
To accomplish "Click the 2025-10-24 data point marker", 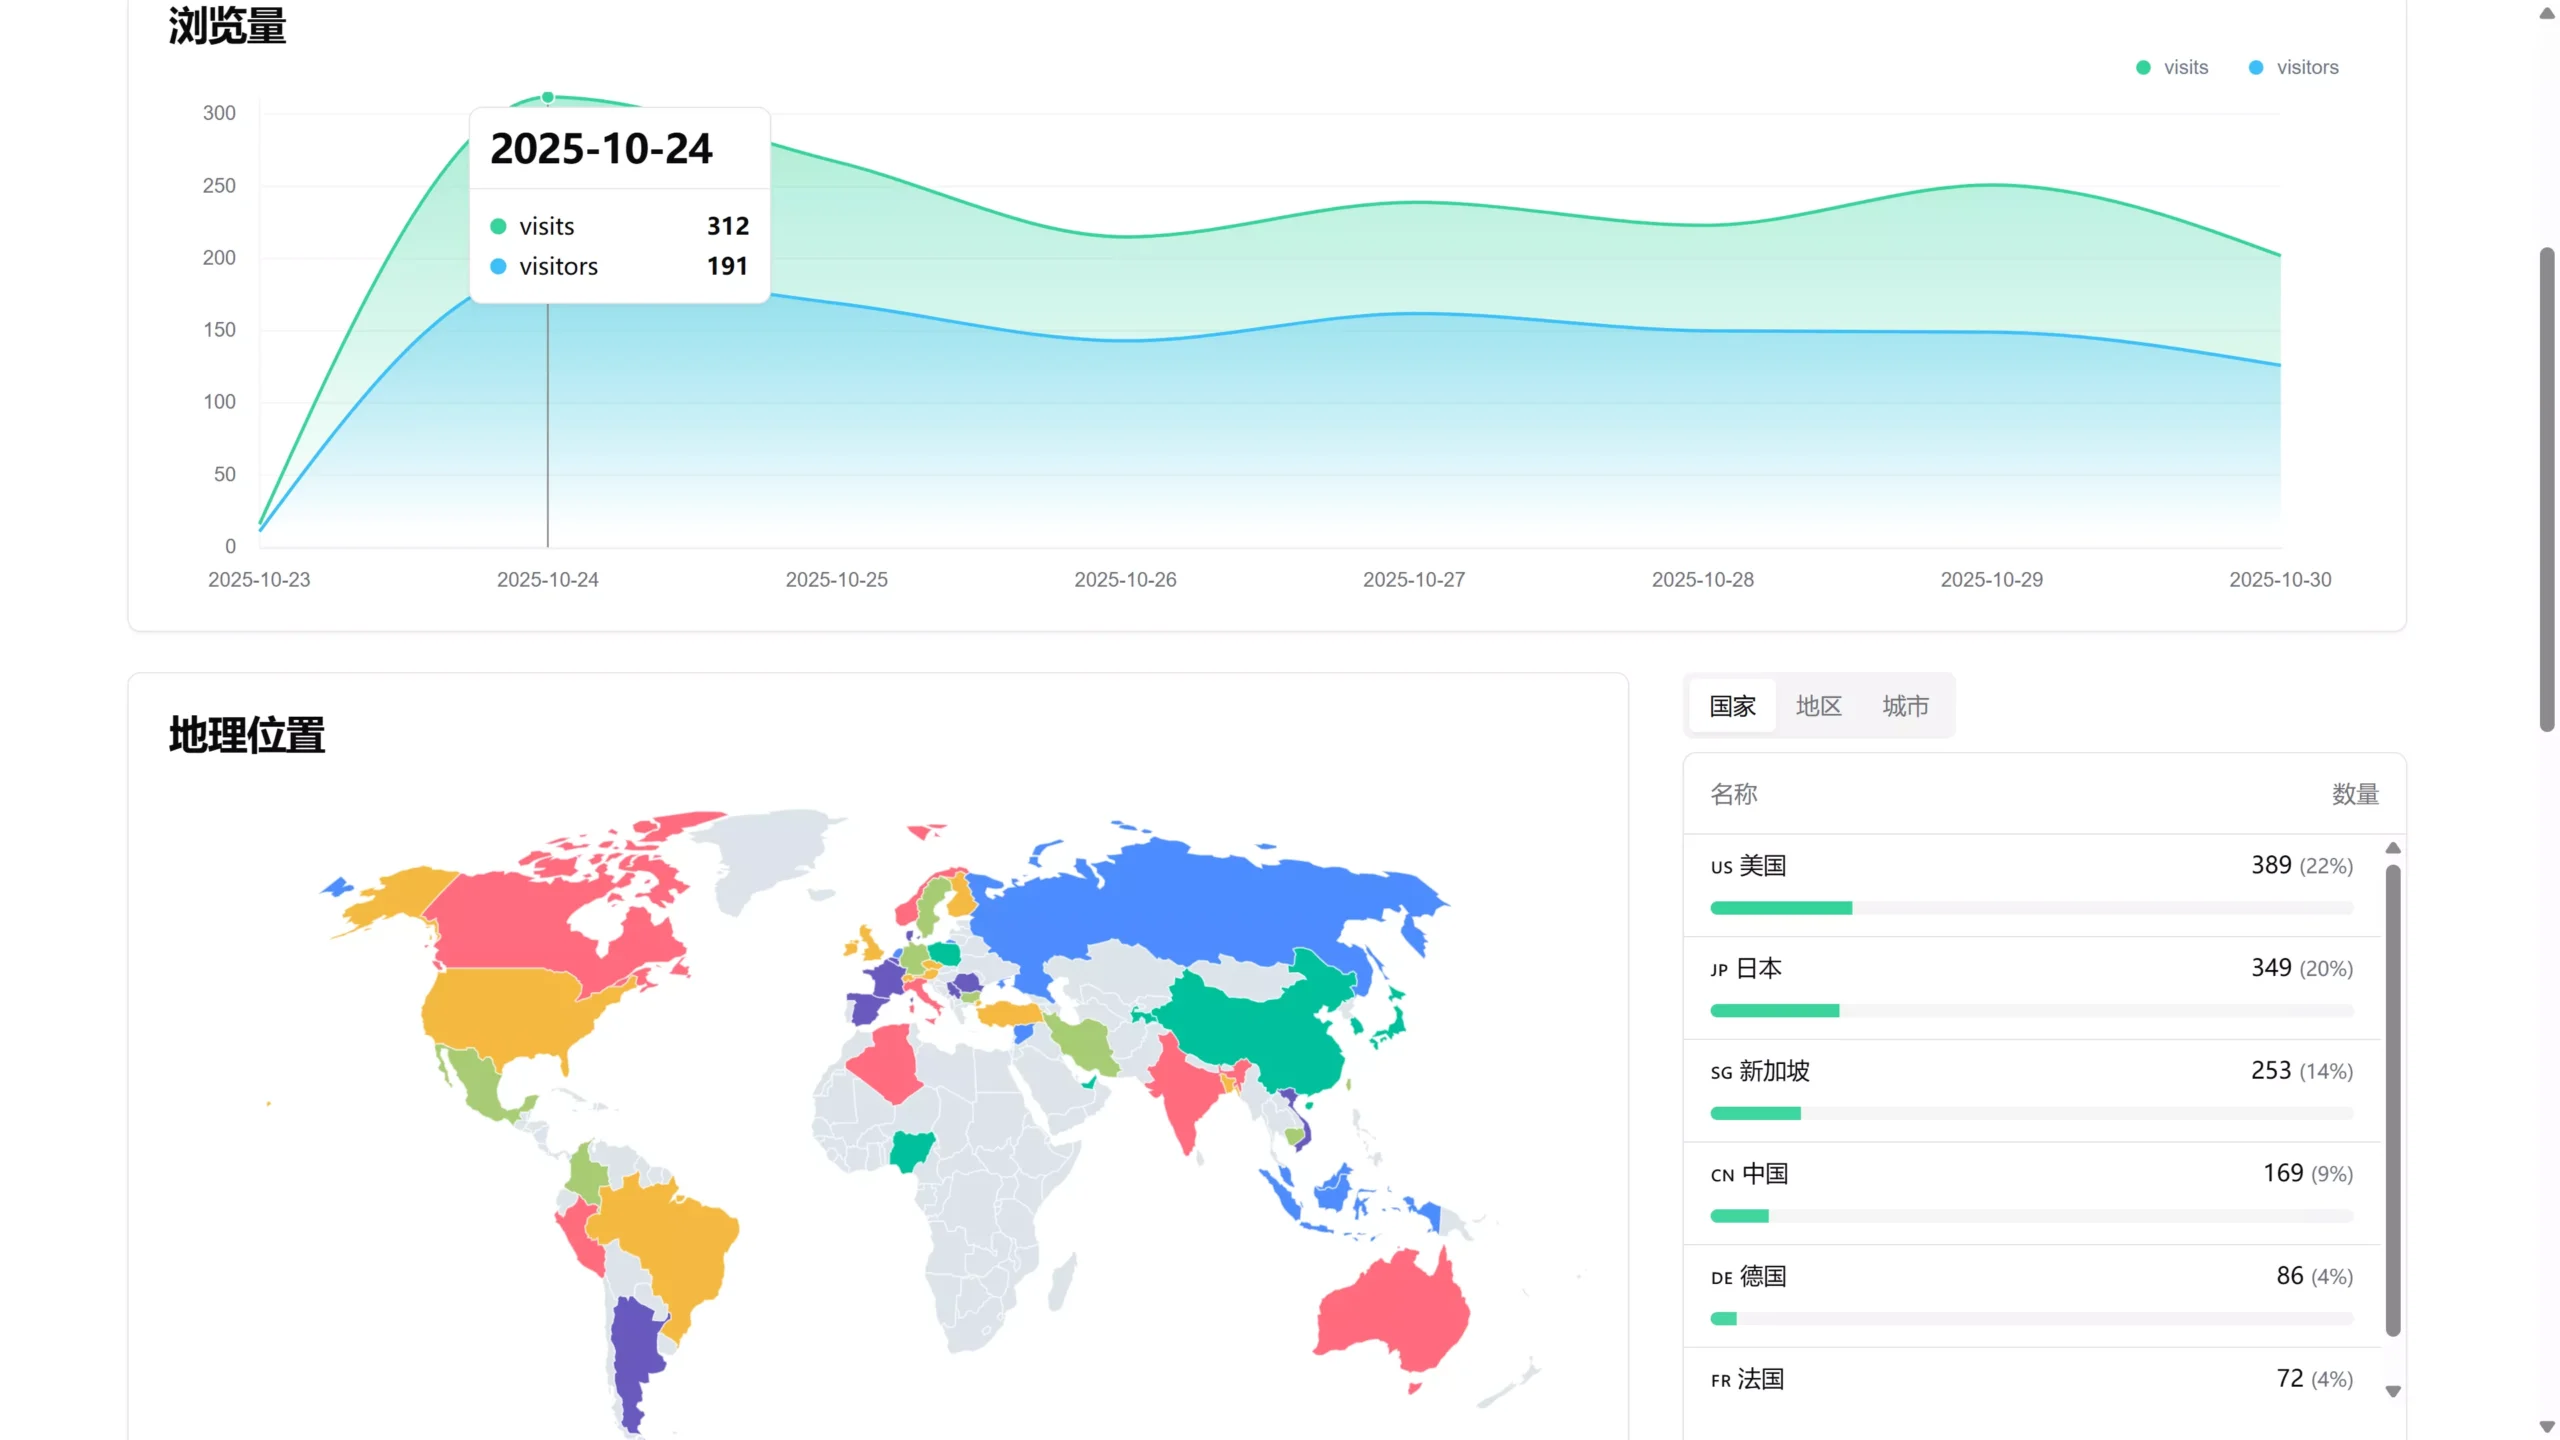I will coord(548,97).
